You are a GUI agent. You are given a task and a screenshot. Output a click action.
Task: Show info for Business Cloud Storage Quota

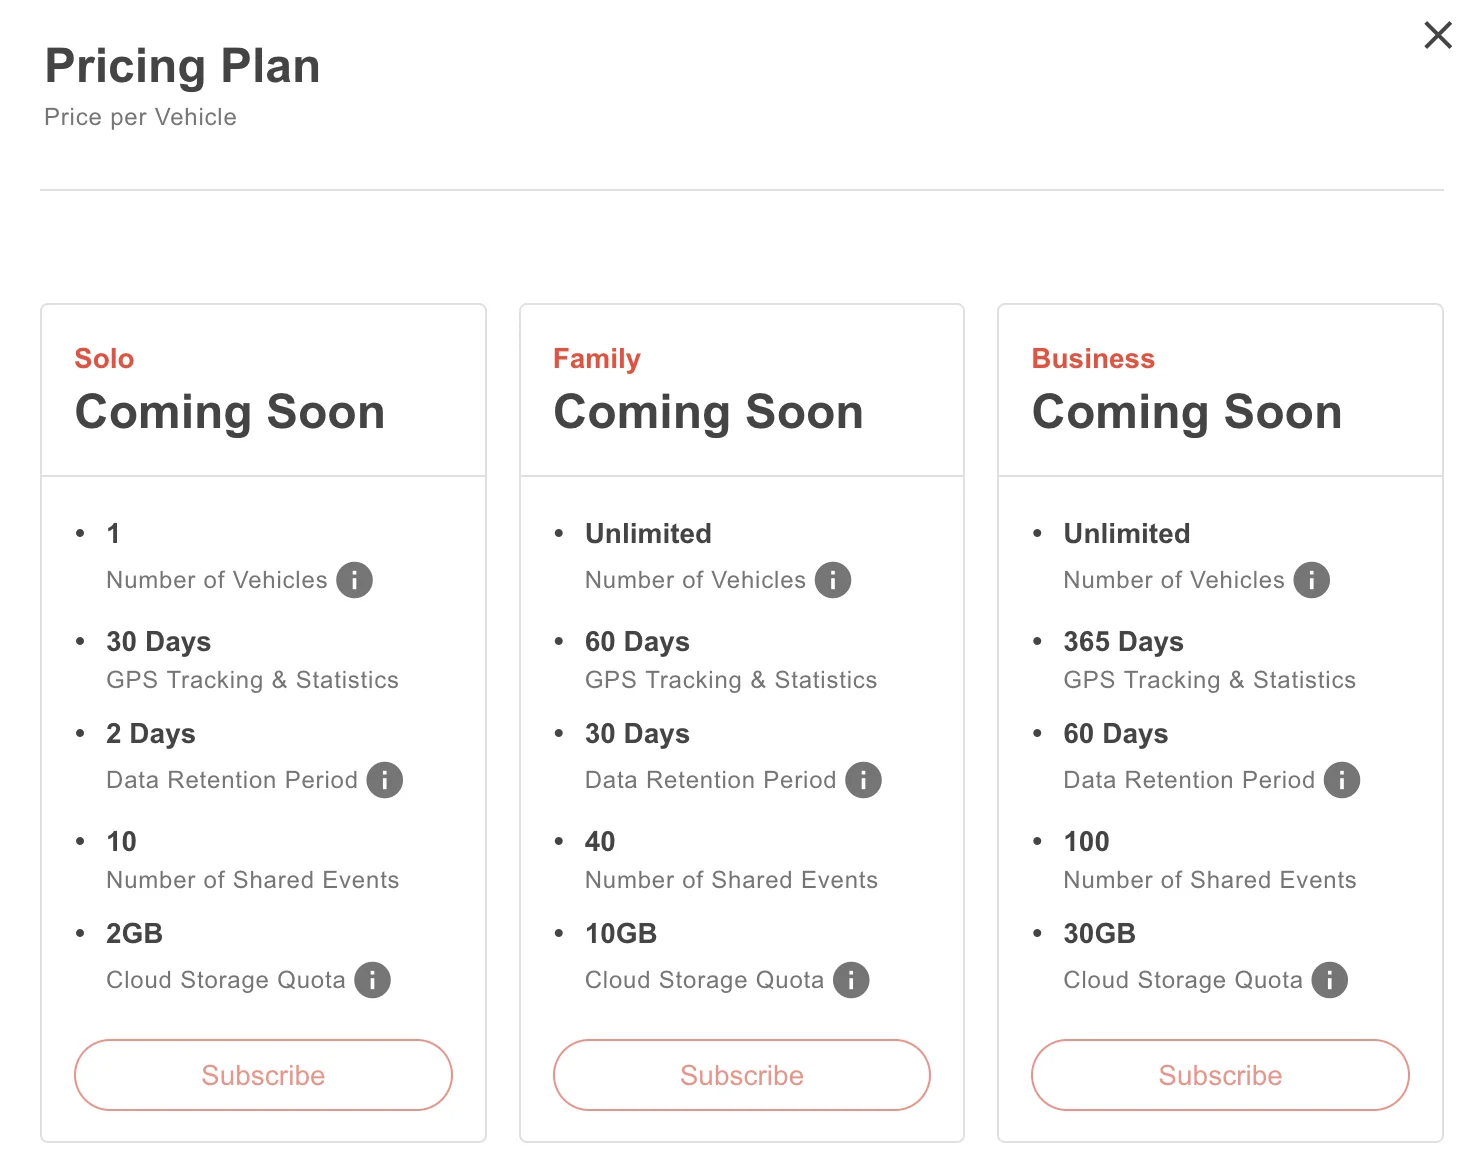click(1330, 980)
